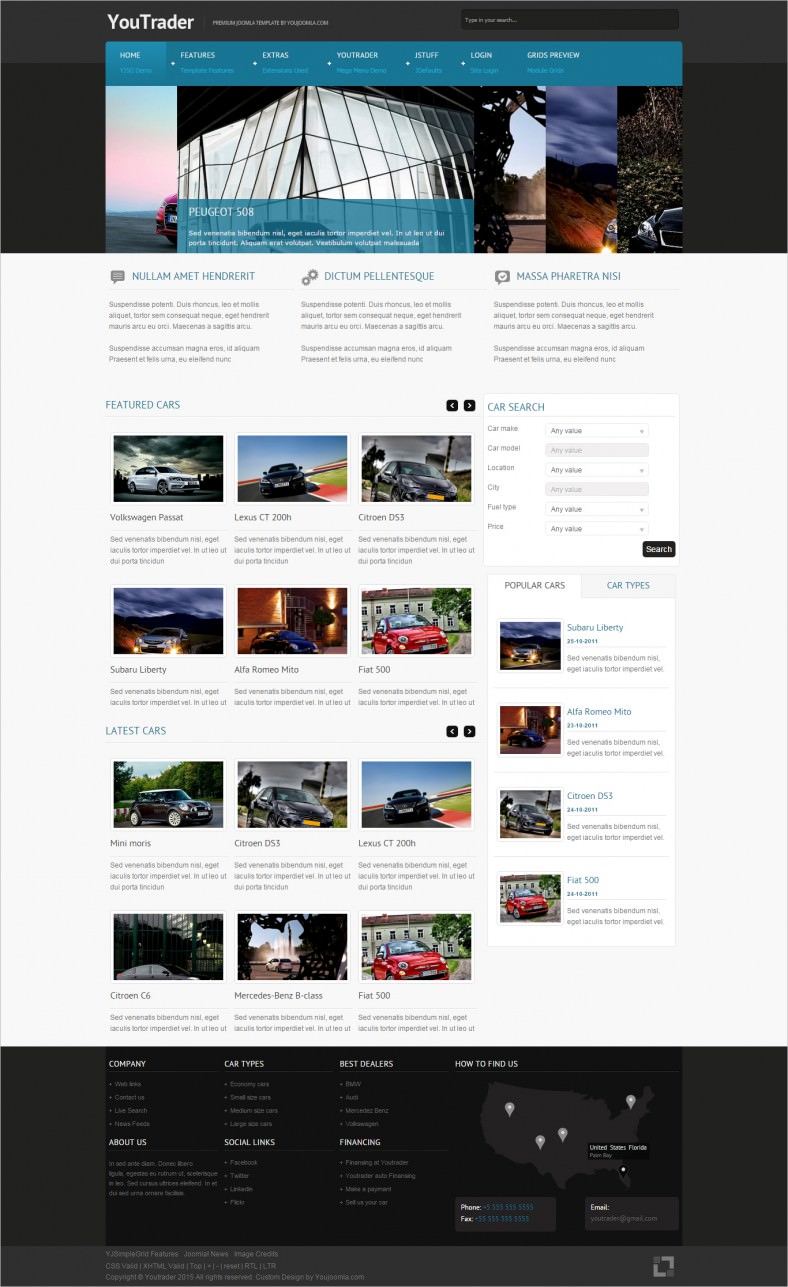Click the site search input field
Viewport: 788px width, 1287px height.
[569, 20]
